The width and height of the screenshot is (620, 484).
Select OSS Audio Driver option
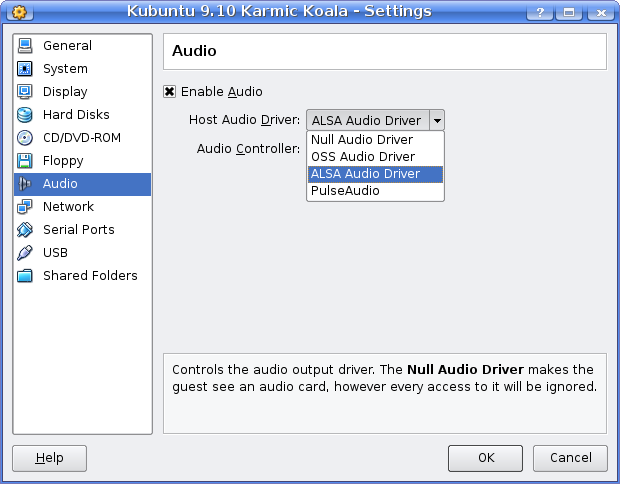point(363,157)
